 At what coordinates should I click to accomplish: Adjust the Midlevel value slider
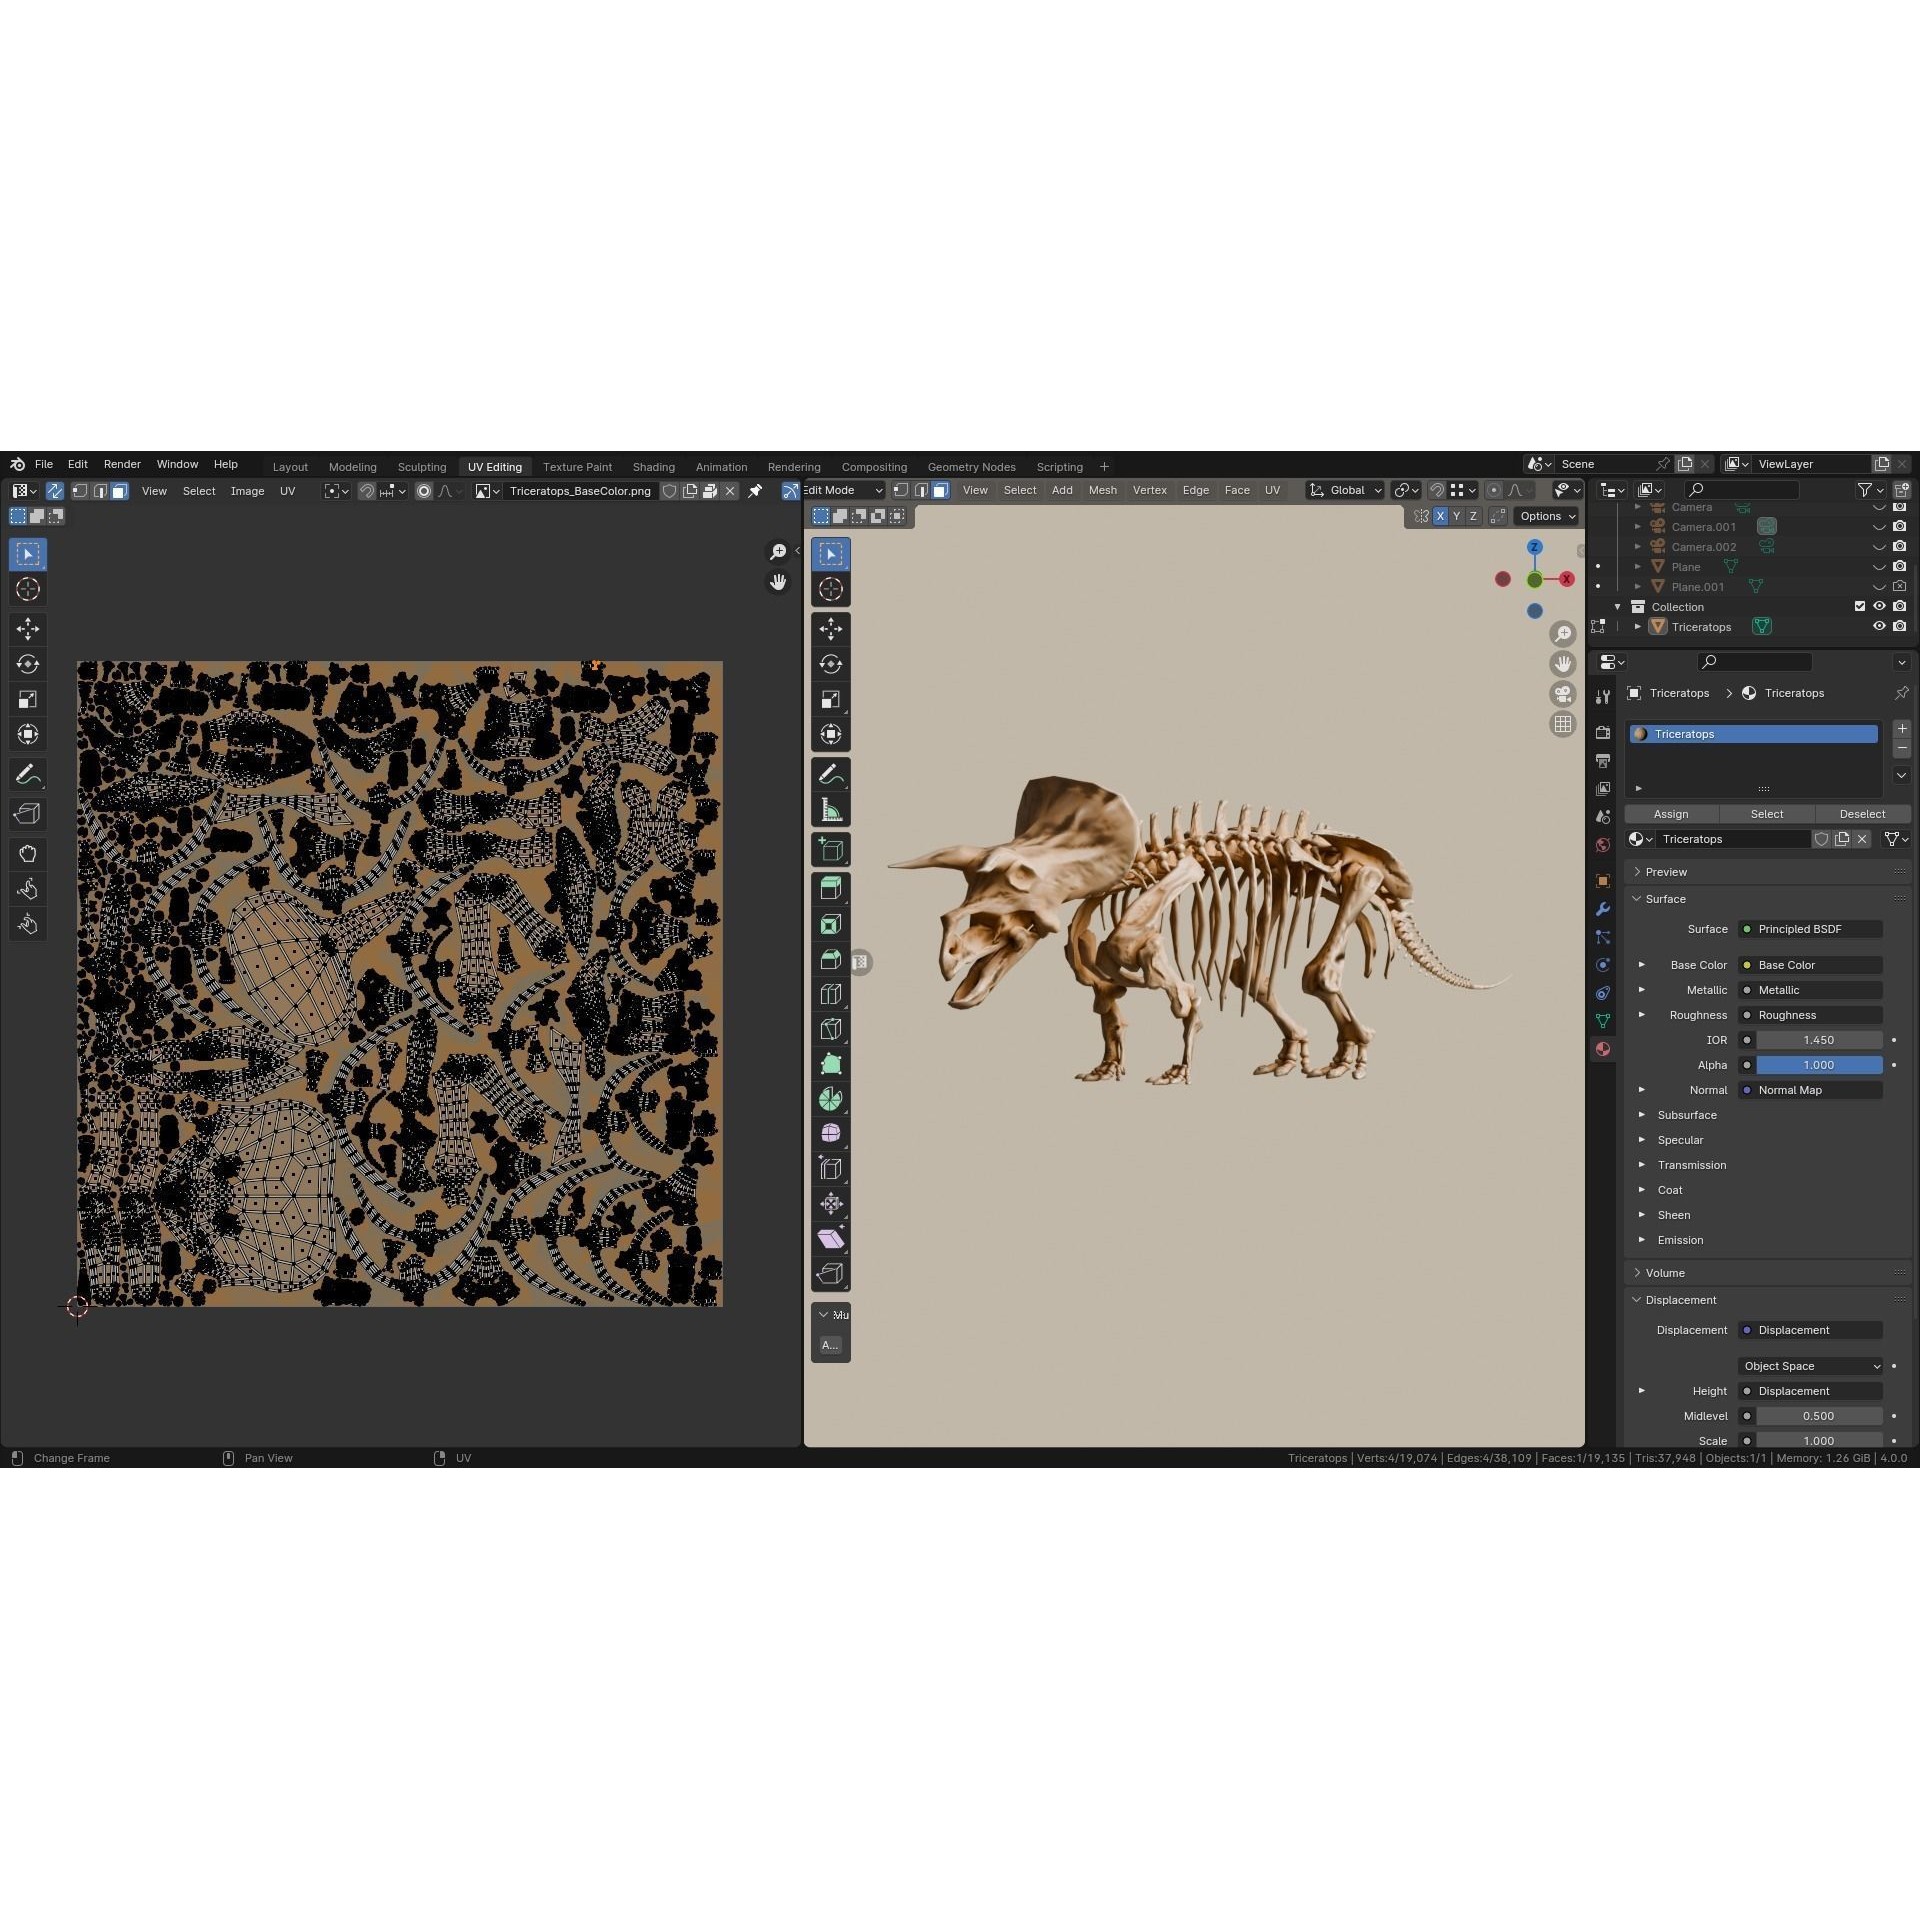[x=1819, y=1416]
